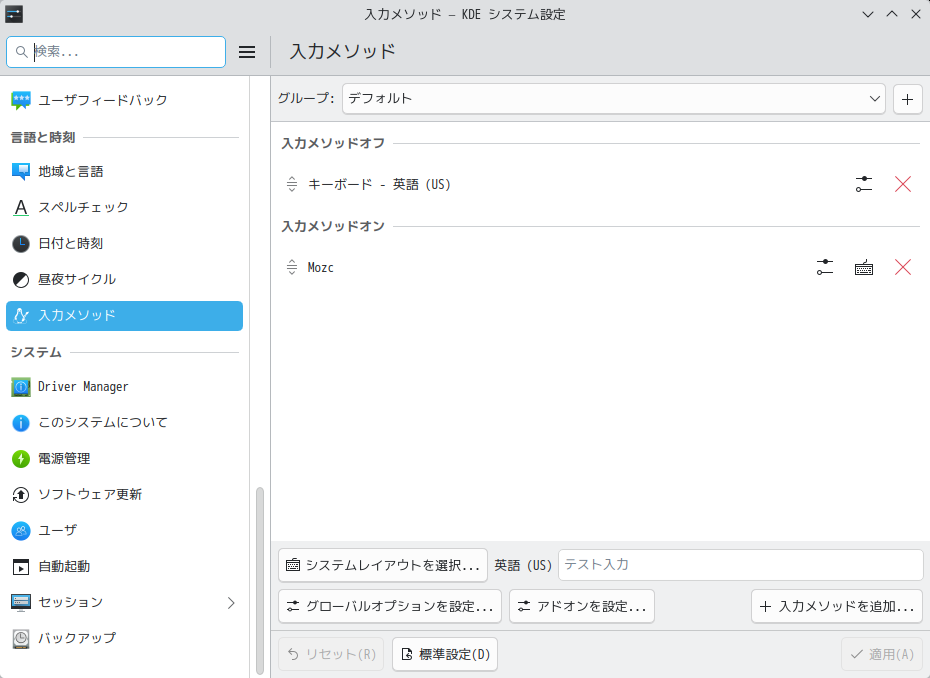Click Mozc keyboard layout icon

(x=864, y=268)
